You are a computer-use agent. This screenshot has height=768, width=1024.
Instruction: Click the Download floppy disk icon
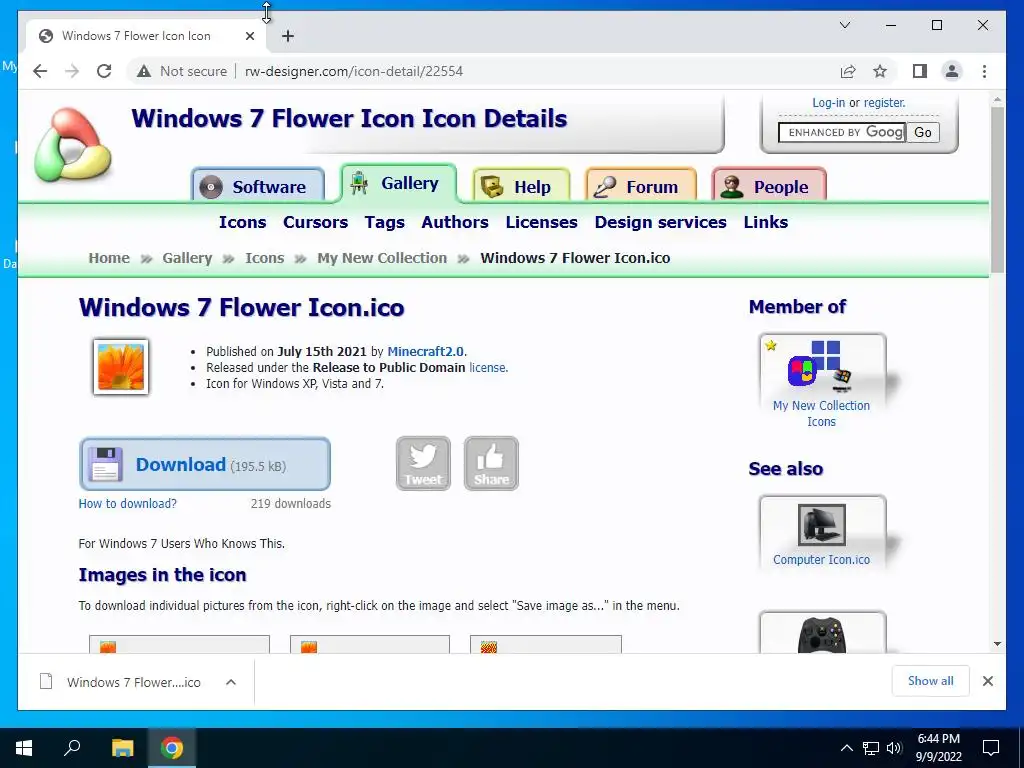pyautogui.click(x=104, y=464)
